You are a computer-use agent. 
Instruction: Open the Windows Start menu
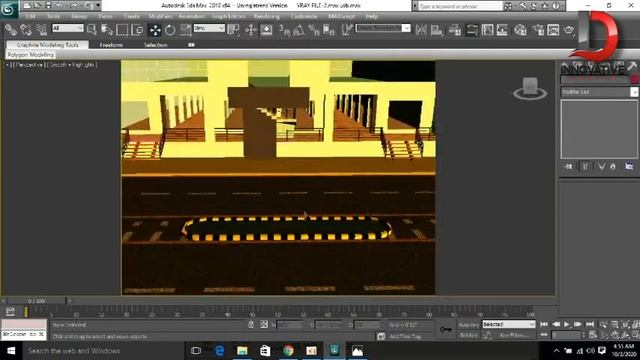tap(11, 351)
